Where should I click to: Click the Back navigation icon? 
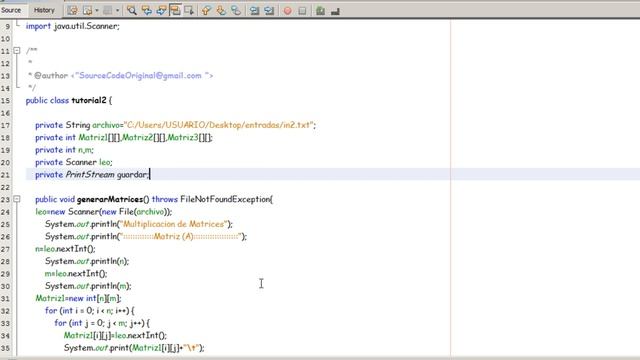coord(87,11)
